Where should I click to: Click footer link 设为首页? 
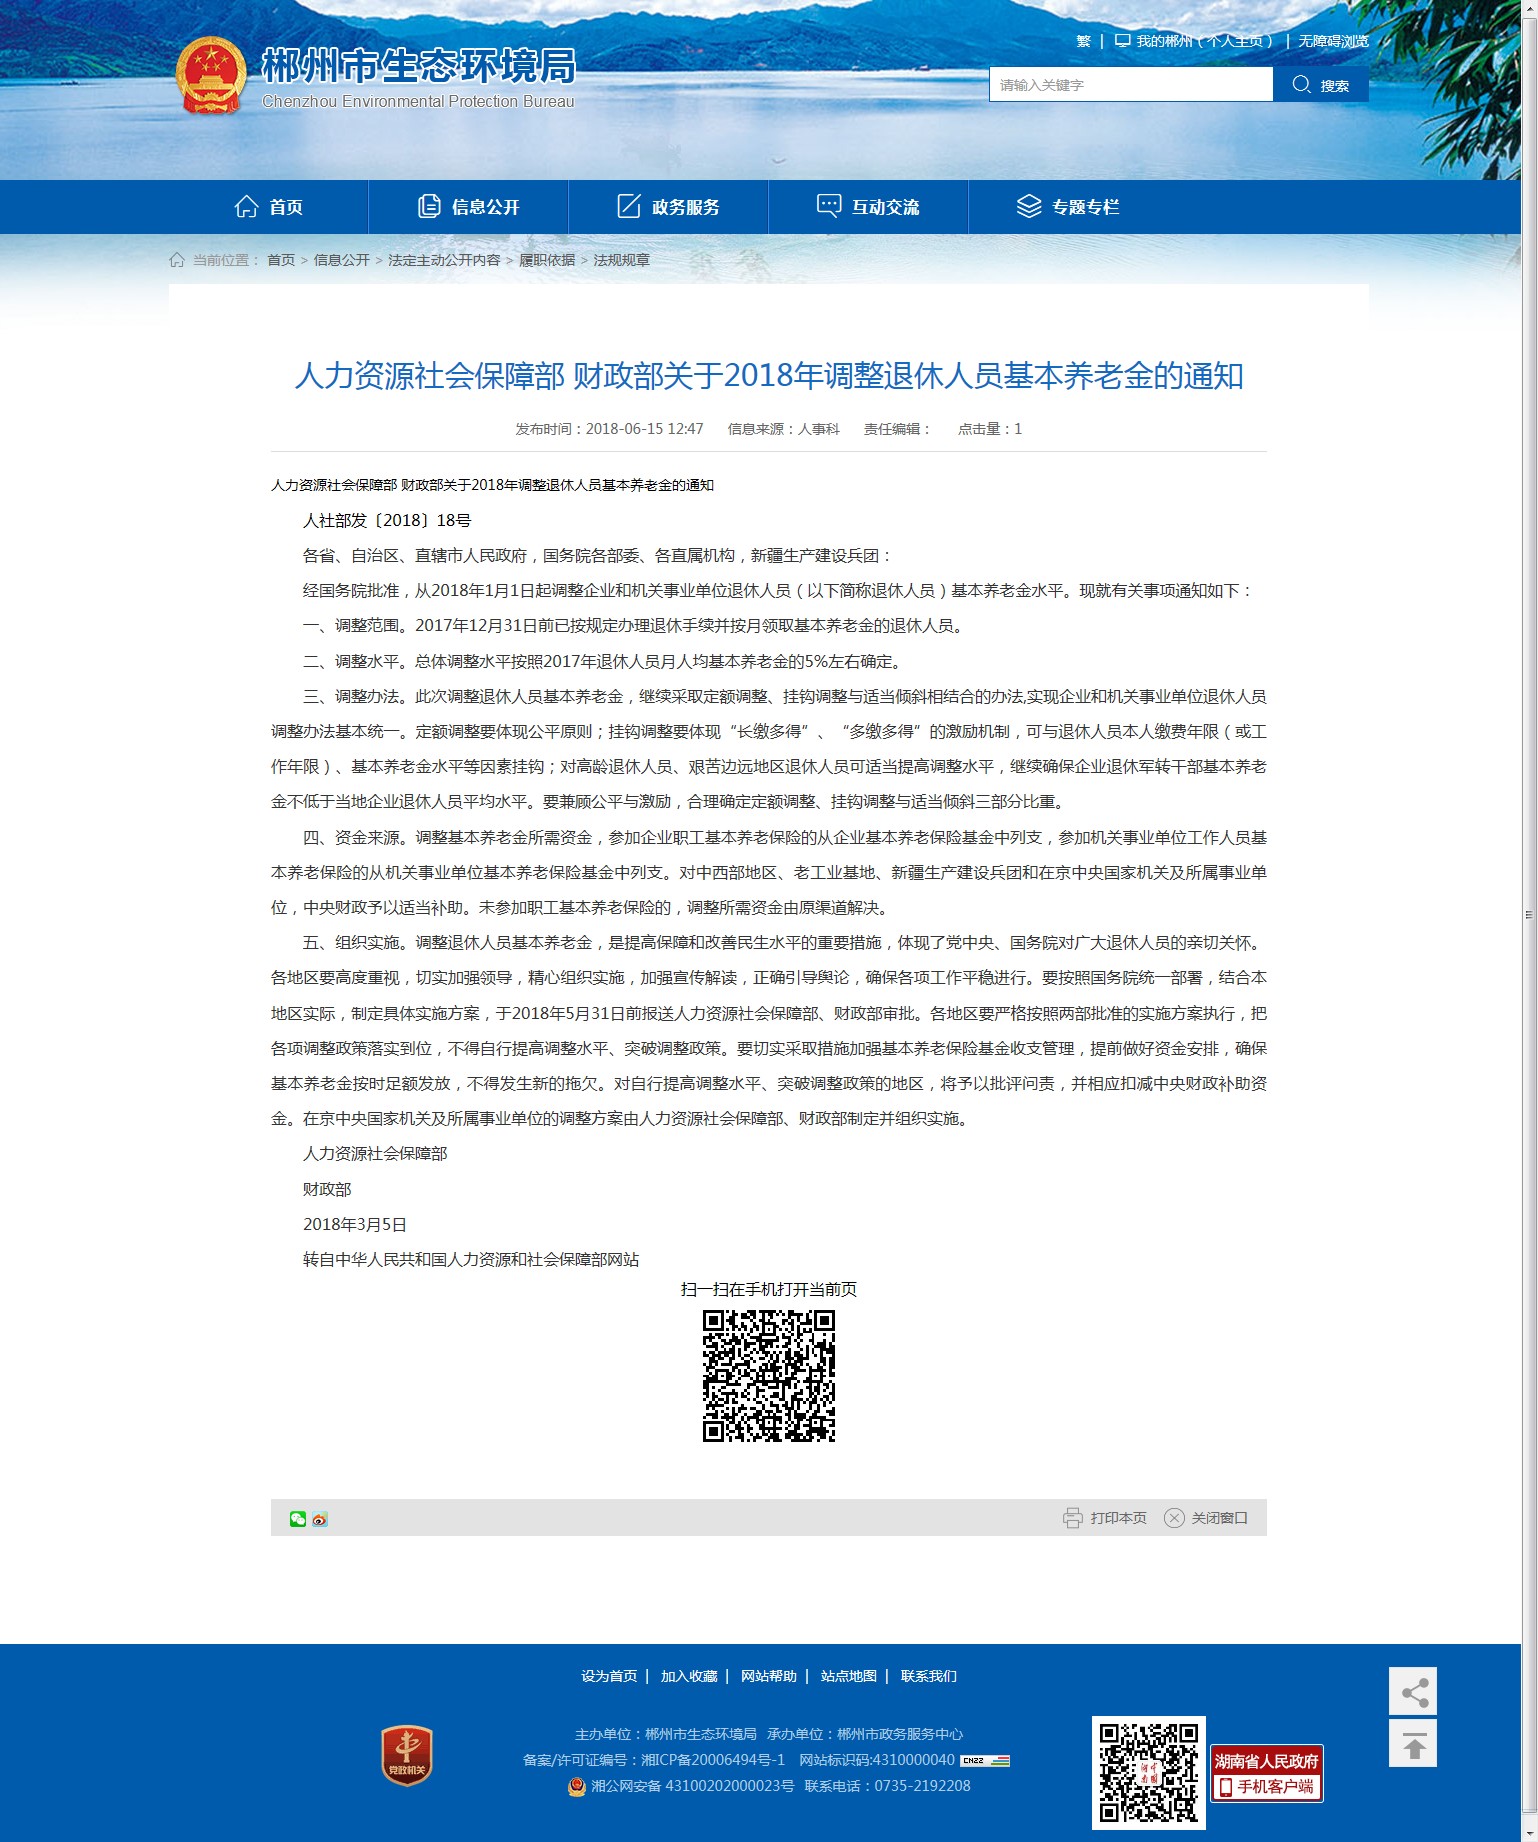[609, 1676]
